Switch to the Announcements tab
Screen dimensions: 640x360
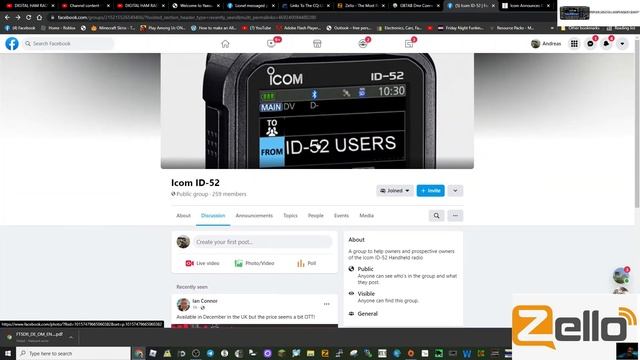click(x=254, y=216)
